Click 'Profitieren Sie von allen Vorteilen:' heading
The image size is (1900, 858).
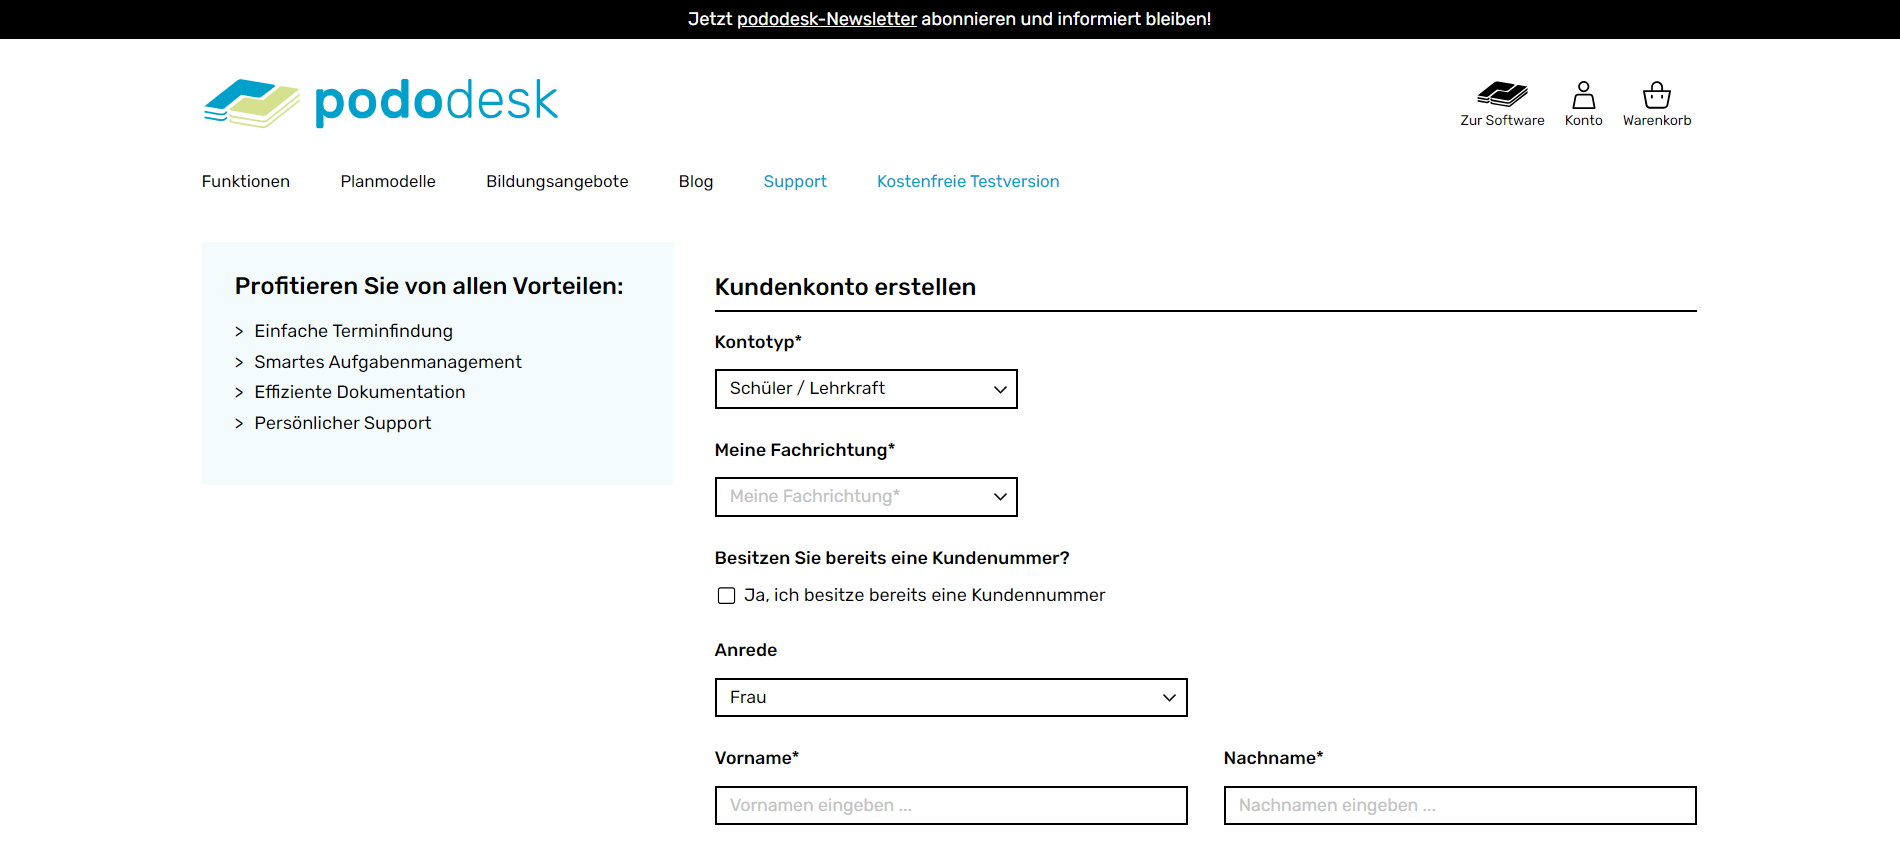coord(429,286)
